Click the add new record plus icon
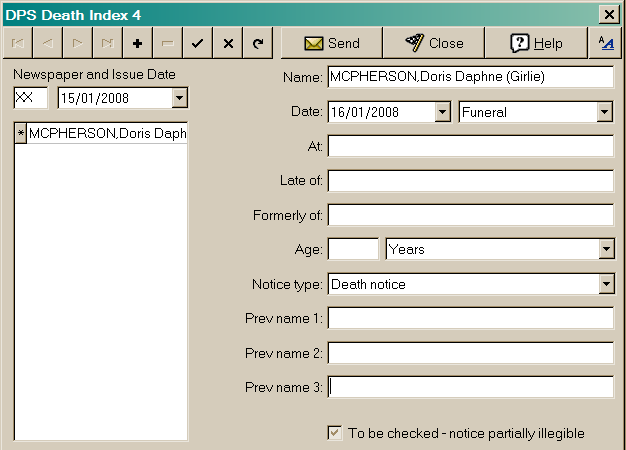The image size is (626, 450). (x=137, y=43)
